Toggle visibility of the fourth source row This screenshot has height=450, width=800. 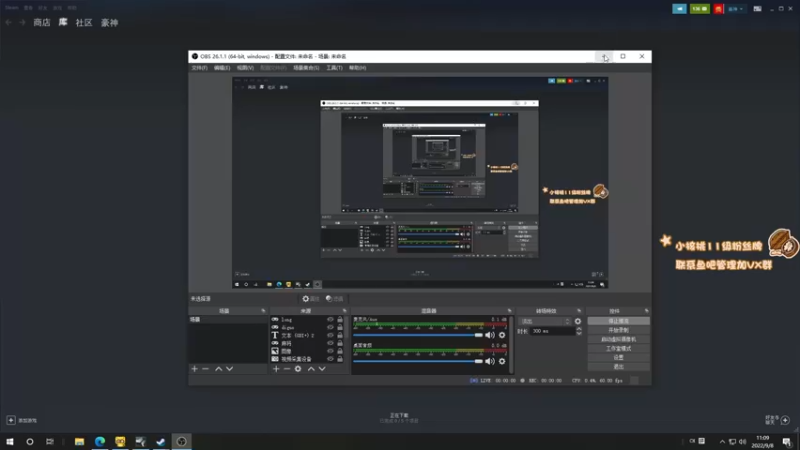pos(330,343)
